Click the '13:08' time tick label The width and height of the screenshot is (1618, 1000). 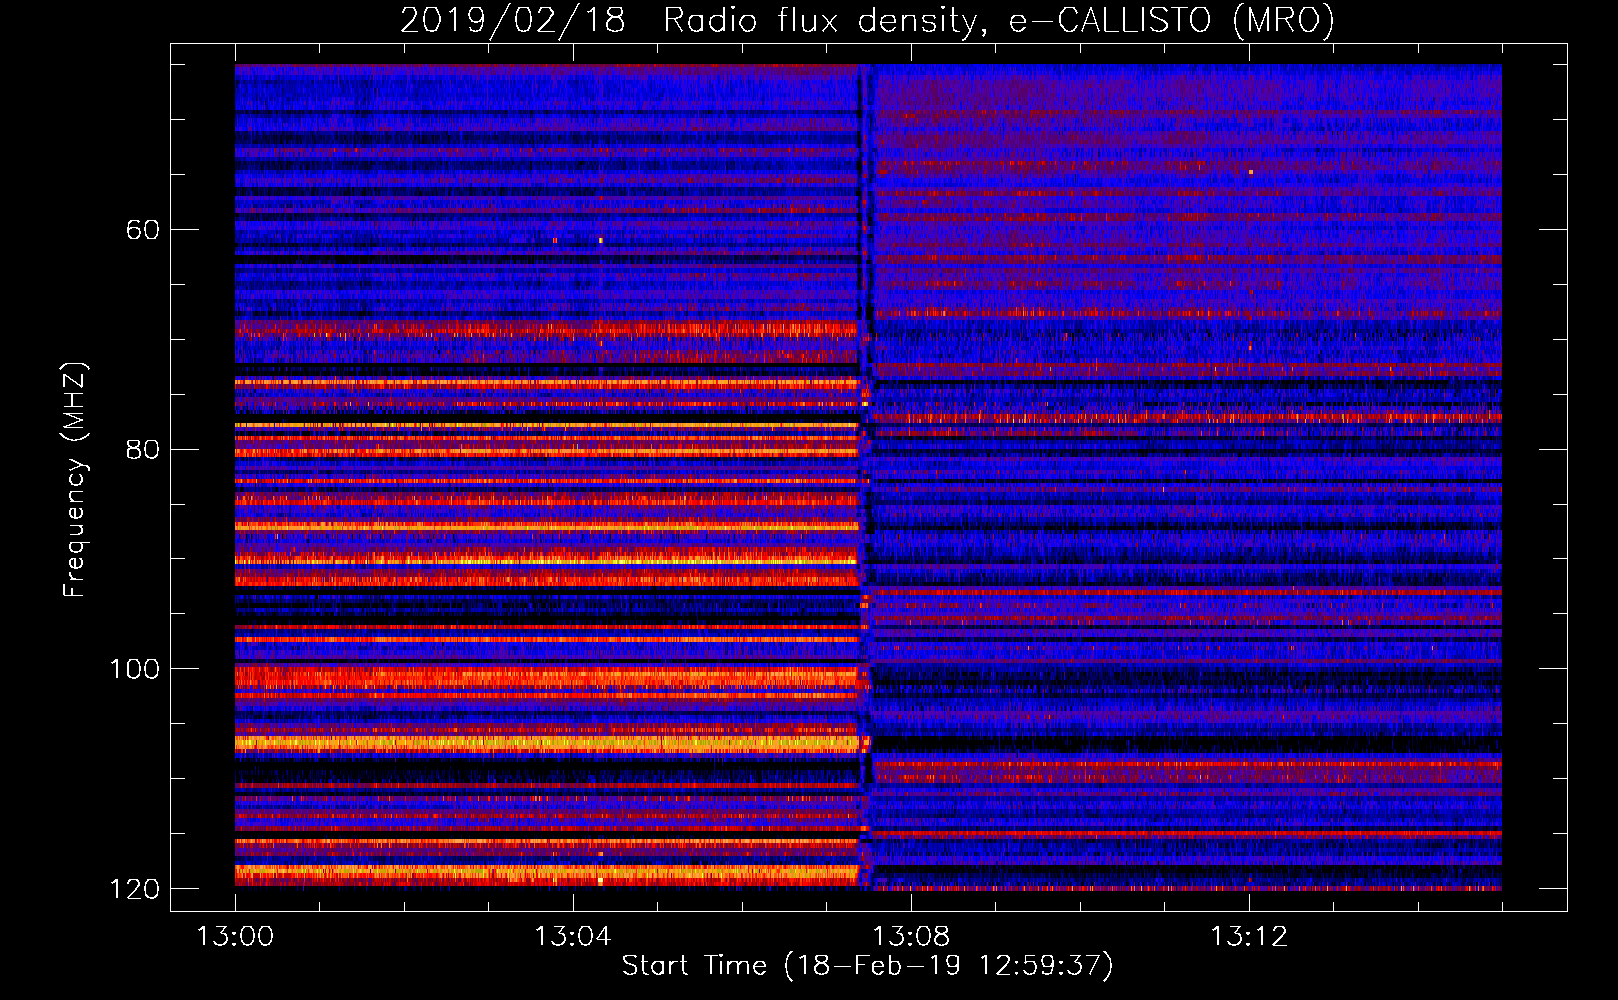pyautogui.click(x=911, y=937)
